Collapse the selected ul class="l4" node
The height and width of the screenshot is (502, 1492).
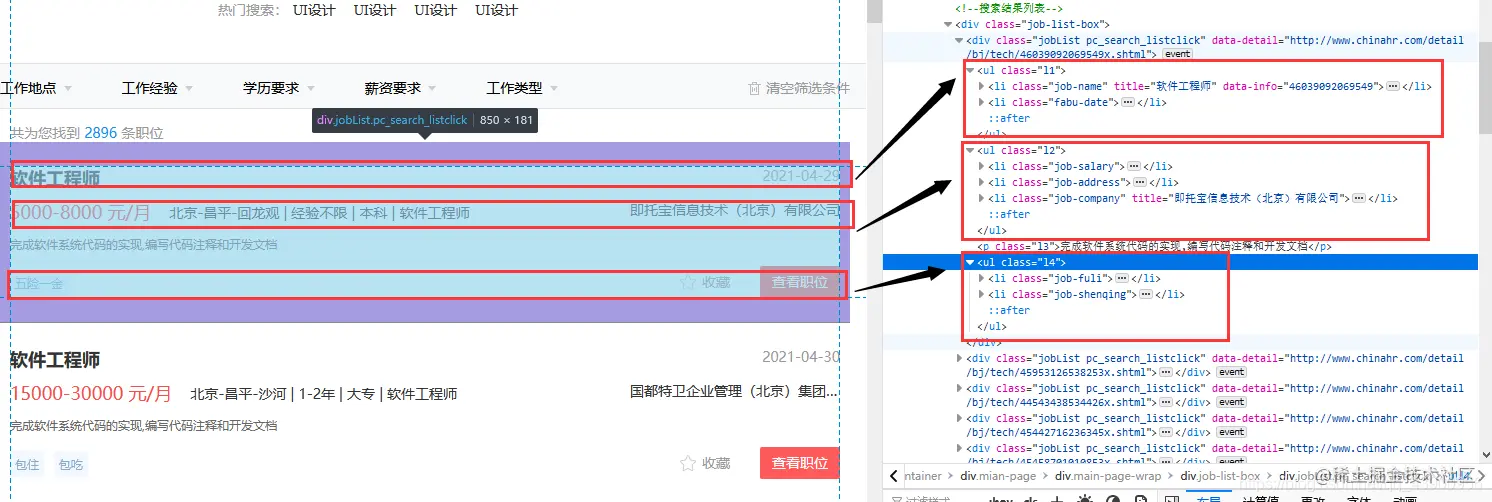coord(970,262)
